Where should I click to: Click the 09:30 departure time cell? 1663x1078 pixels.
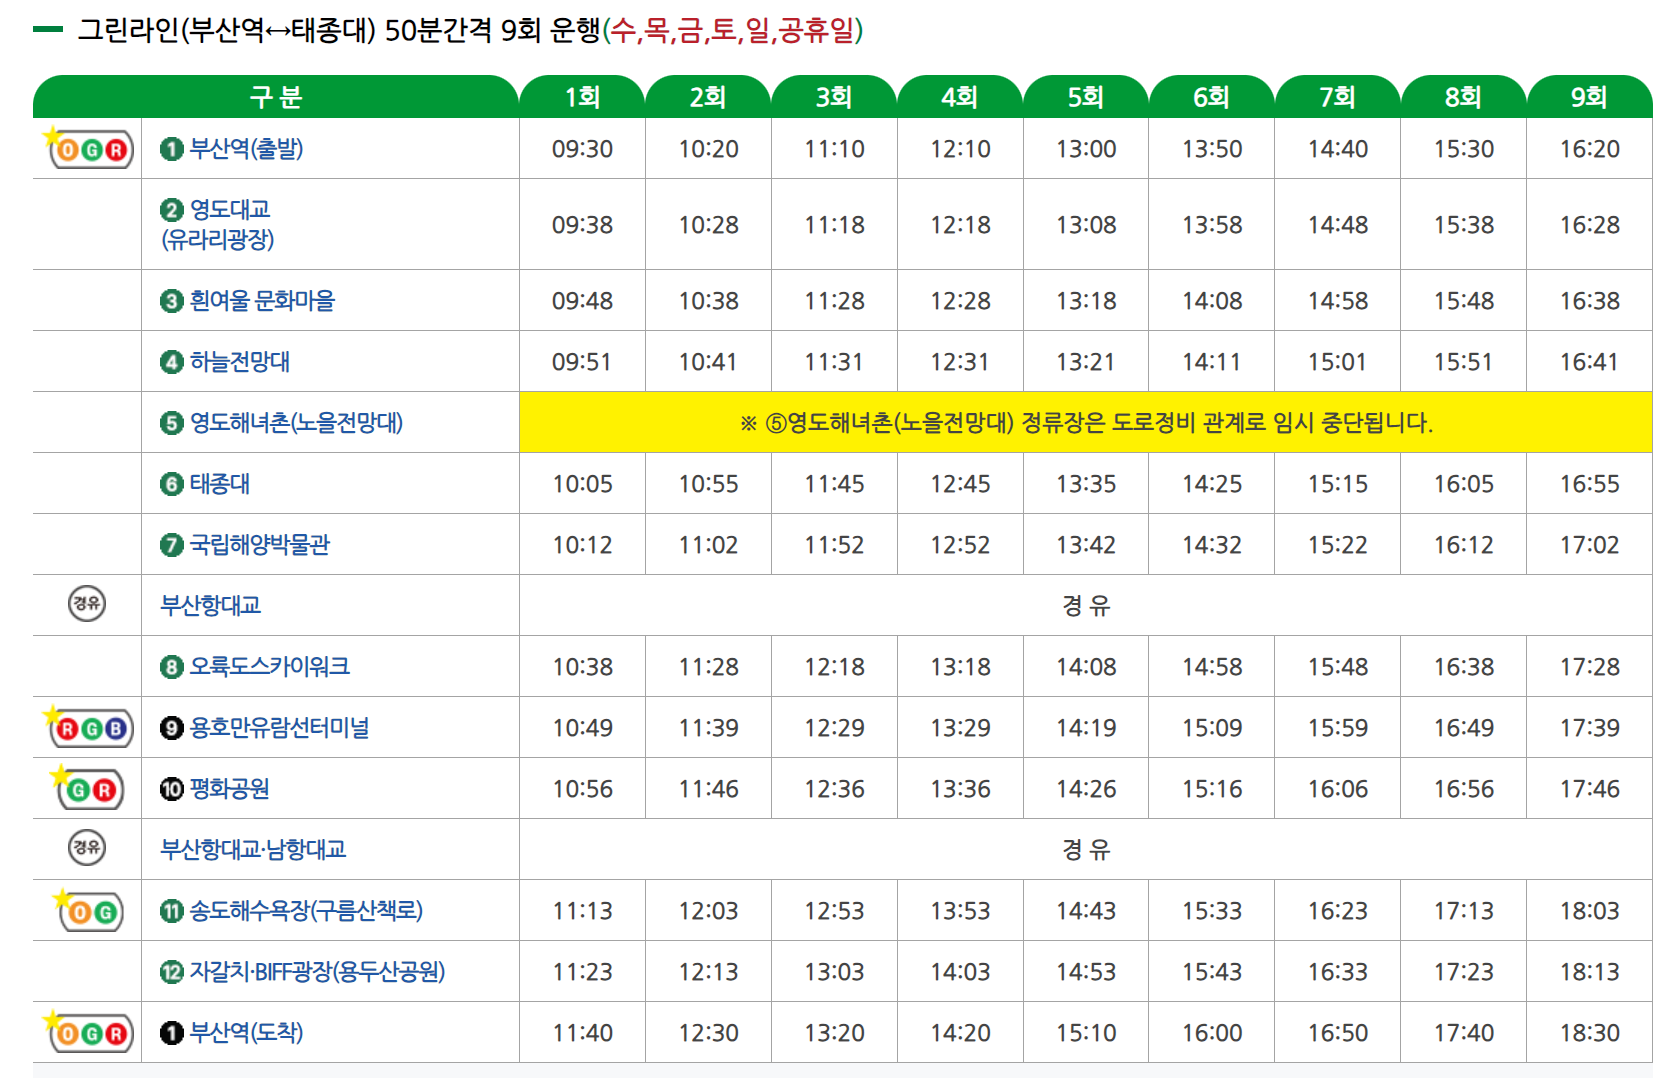point(582,149)
